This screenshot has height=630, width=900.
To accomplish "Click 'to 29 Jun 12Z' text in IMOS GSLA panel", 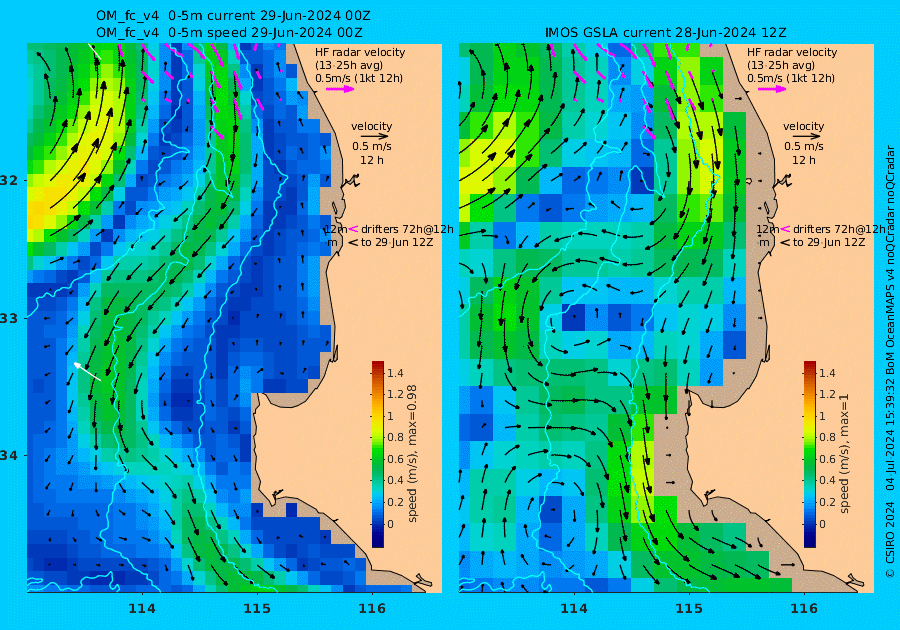I will (828, 242).
